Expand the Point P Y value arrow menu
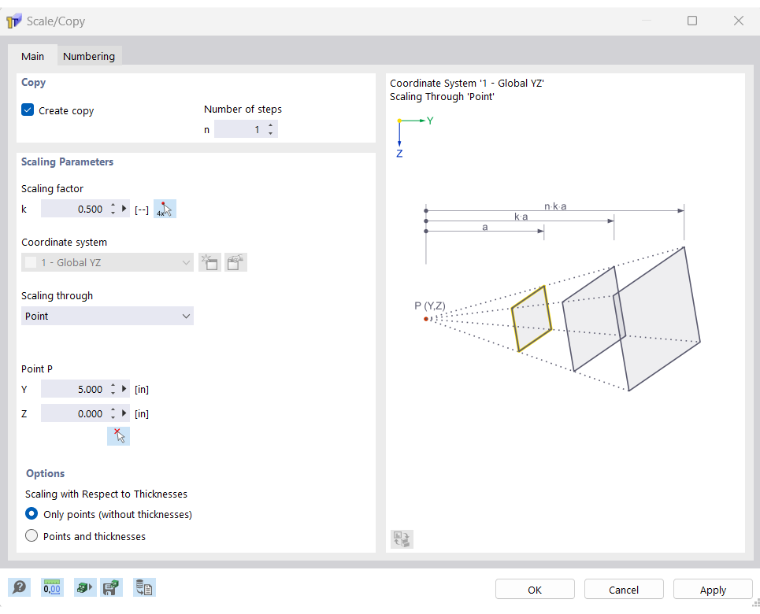Screen dimensions: 760x614 pos(124,389)
